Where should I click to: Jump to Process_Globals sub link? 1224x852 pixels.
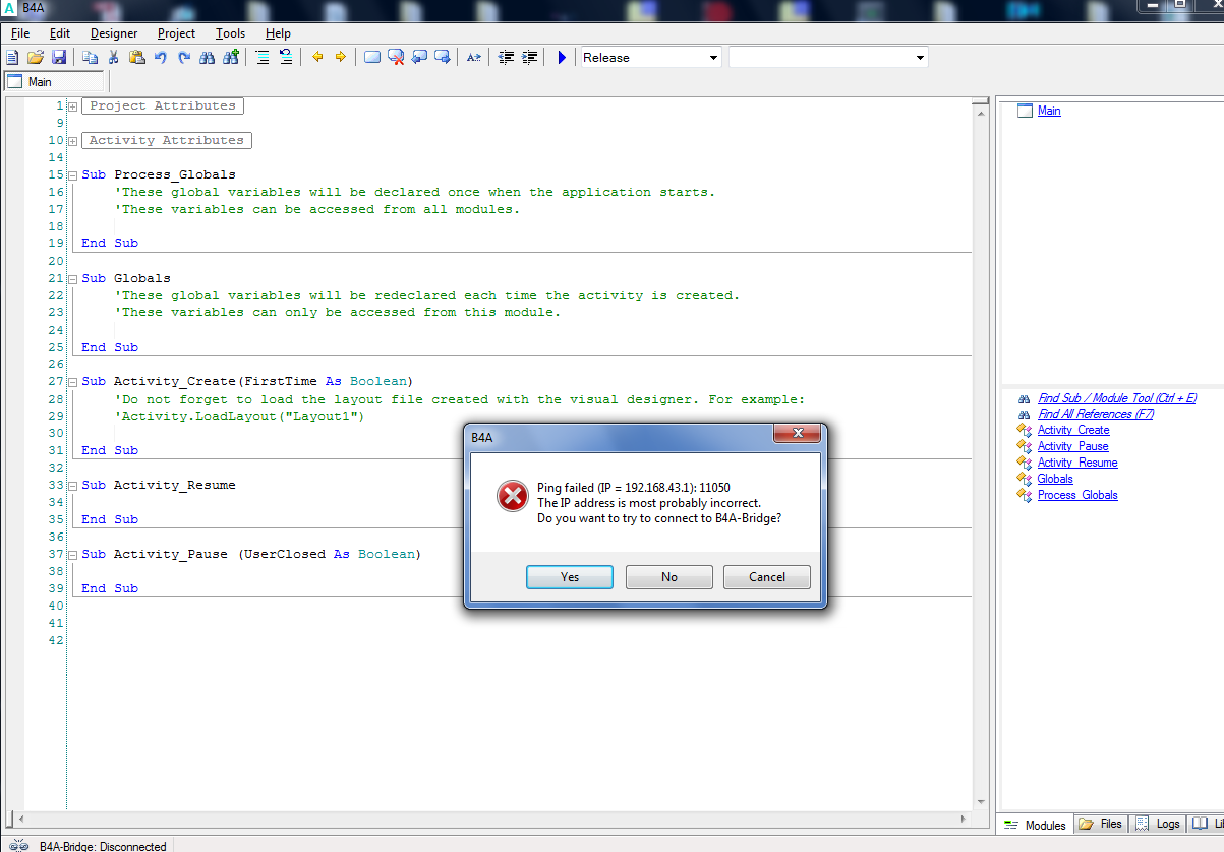coord(1077,495)
